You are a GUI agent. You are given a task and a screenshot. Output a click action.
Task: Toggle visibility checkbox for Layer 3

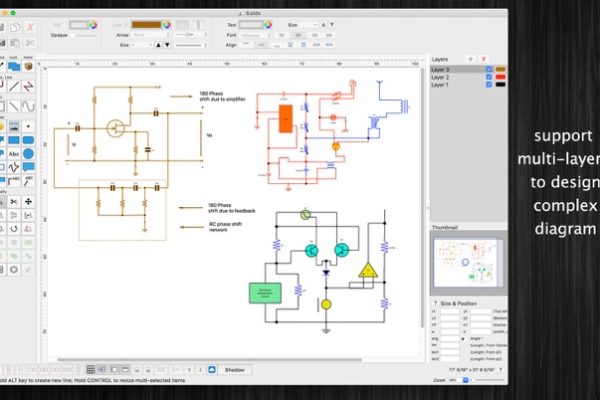[x=489, y=70]
